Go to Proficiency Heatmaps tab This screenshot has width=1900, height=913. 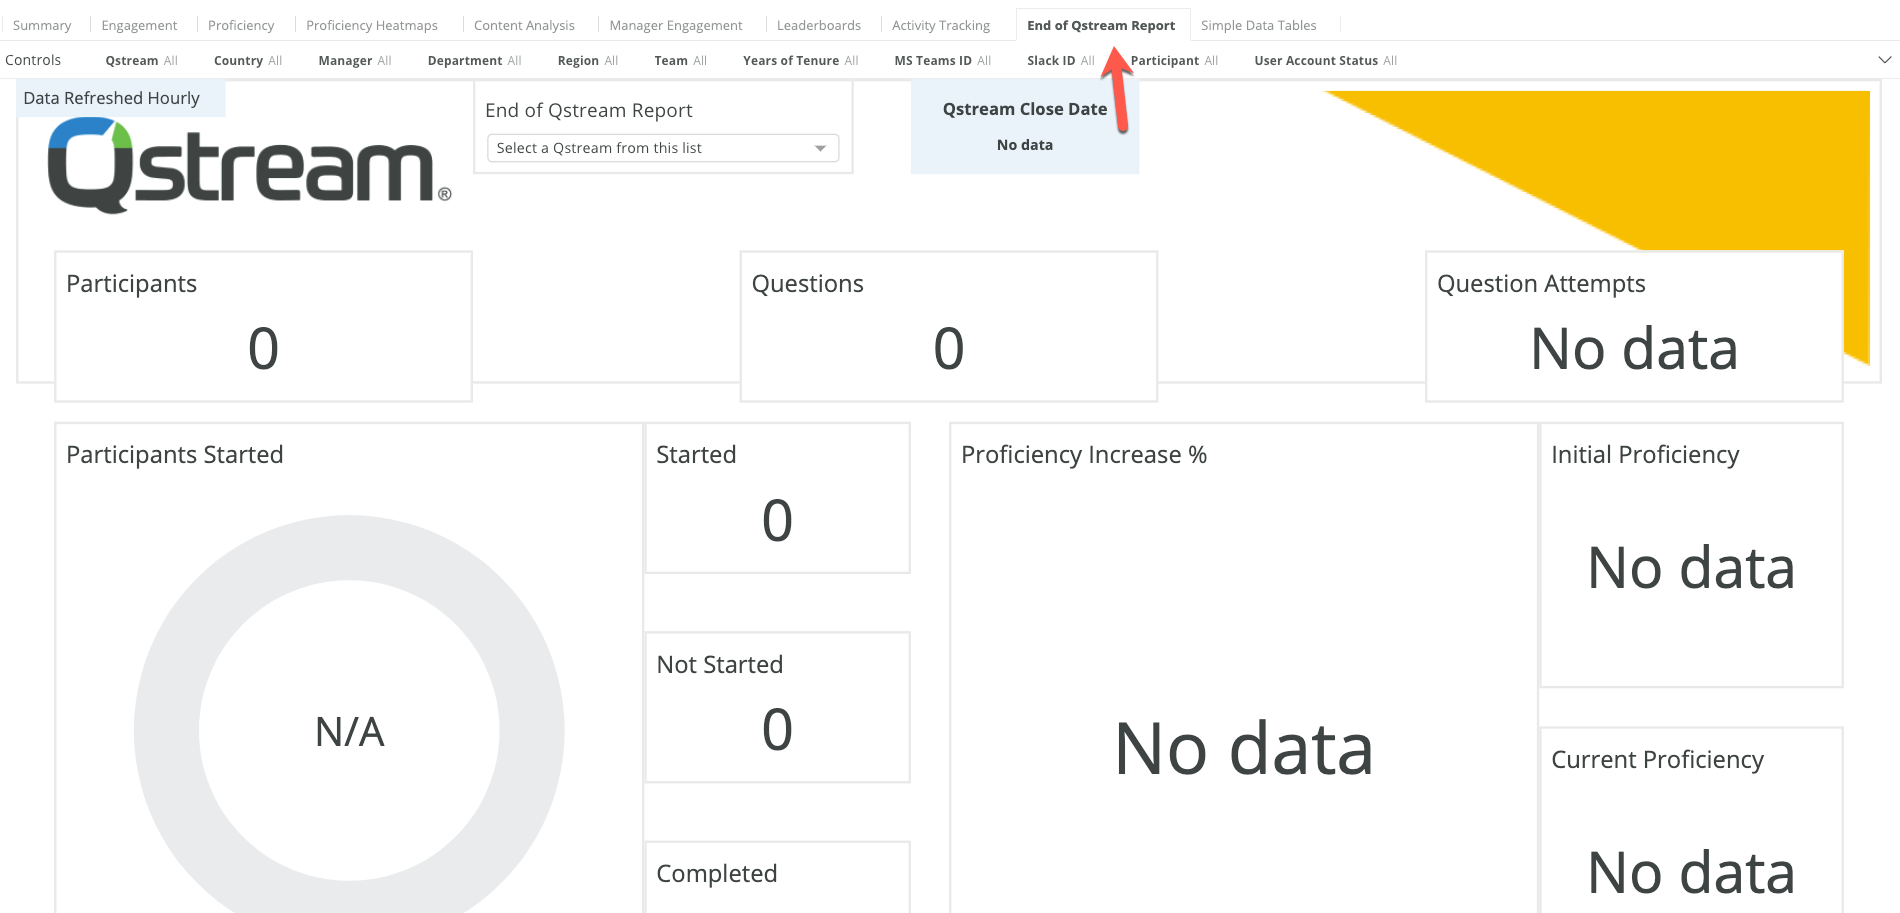[x=372, y=25]
